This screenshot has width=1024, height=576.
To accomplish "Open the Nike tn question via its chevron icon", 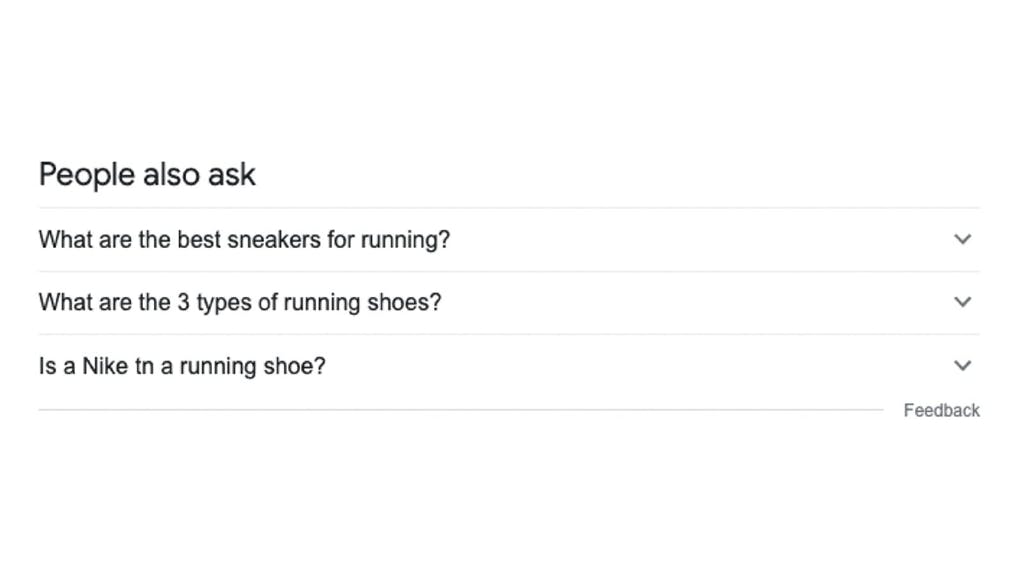I will coord(963,366).
